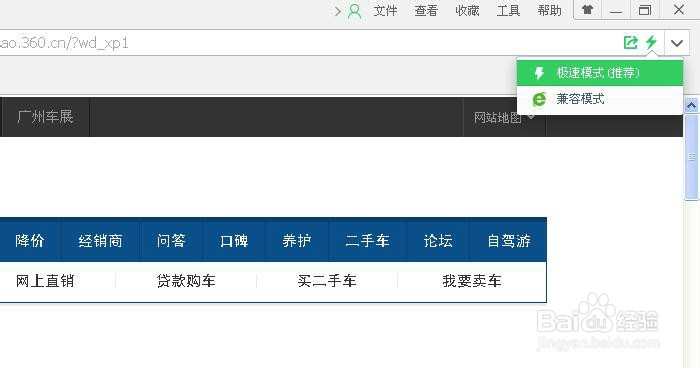Click the vertical scrollbar thumb
Screen dimensions: 700x368
click(692, 157)
